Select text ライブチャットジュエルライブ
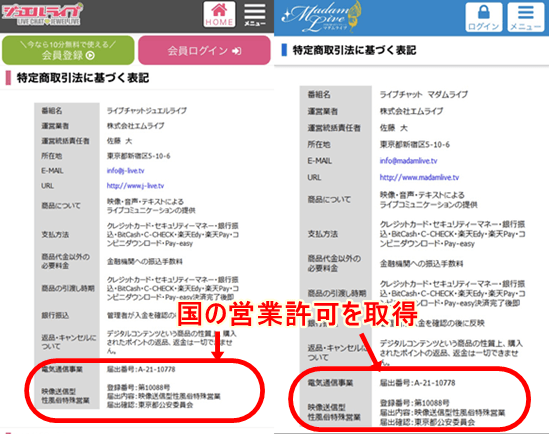 (147, 111)
